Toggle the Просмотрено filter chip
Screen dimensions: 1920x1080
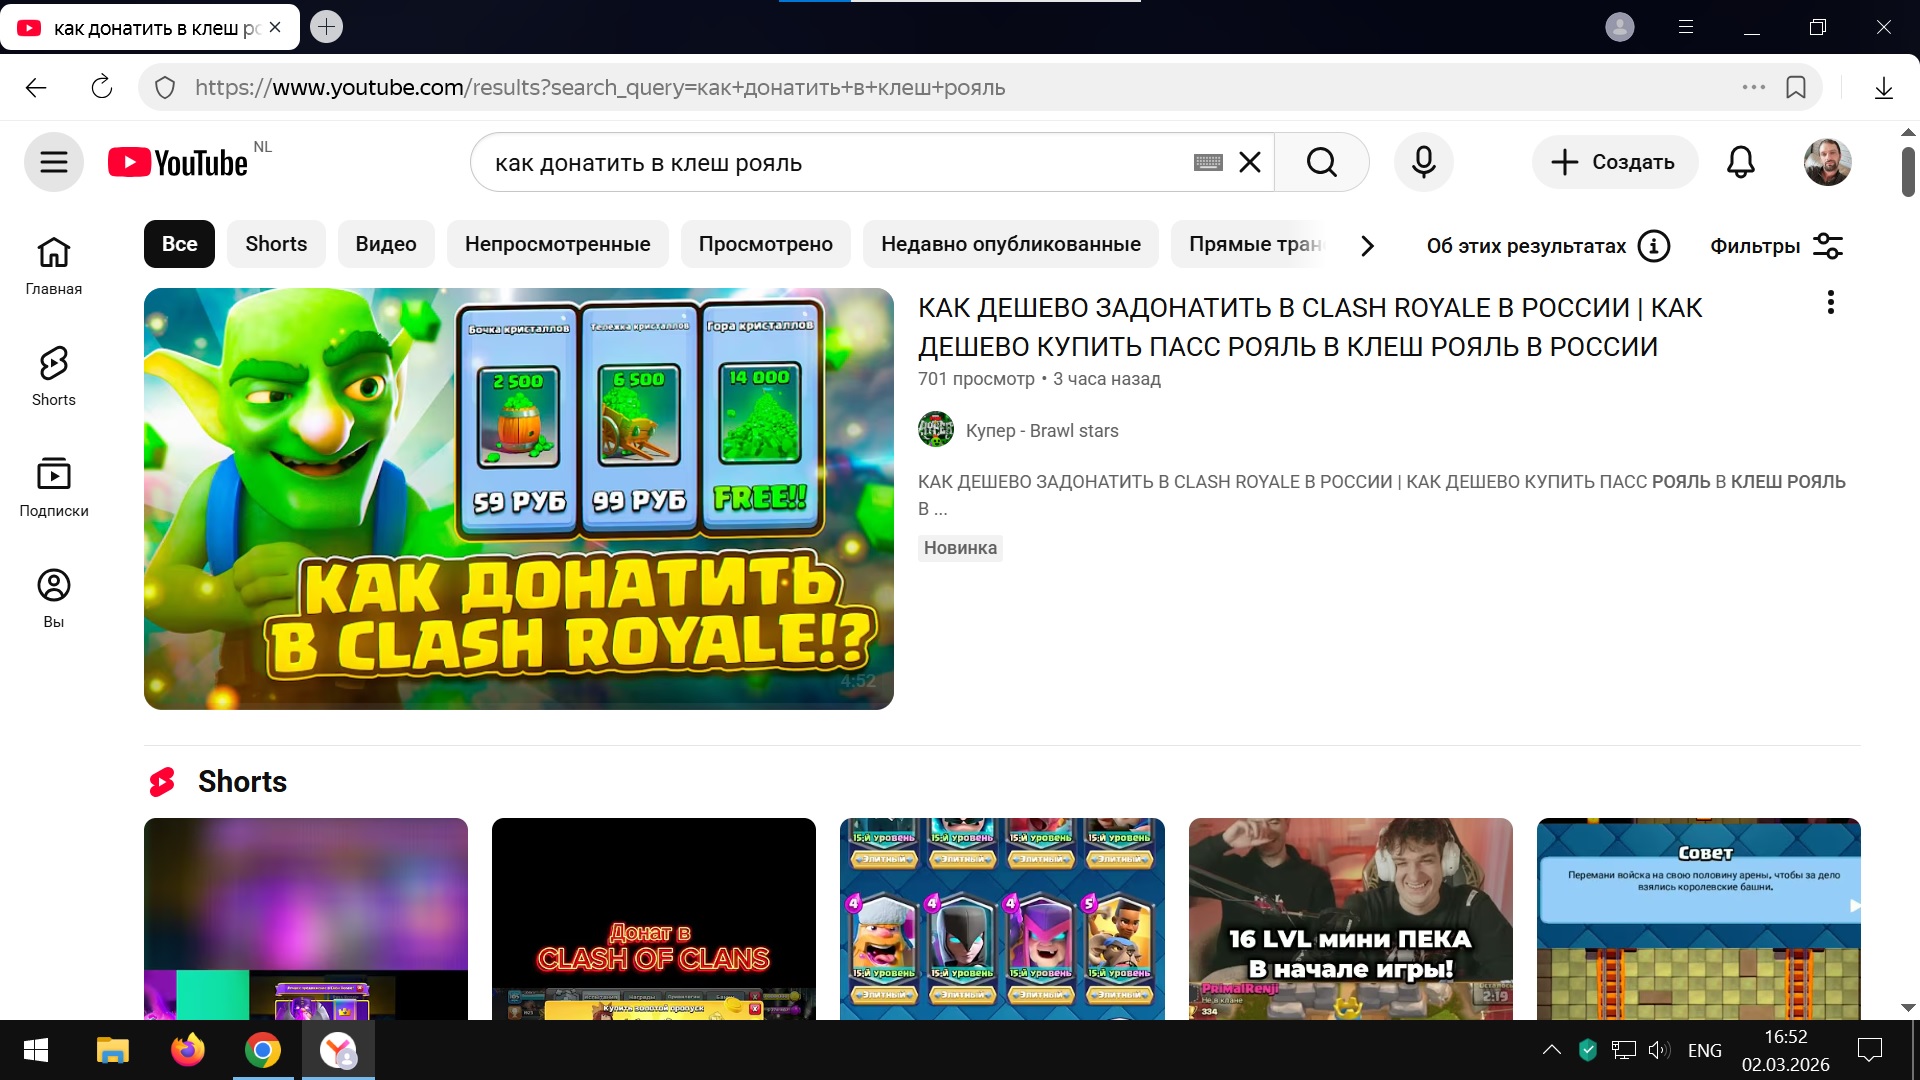coord(765,244)
